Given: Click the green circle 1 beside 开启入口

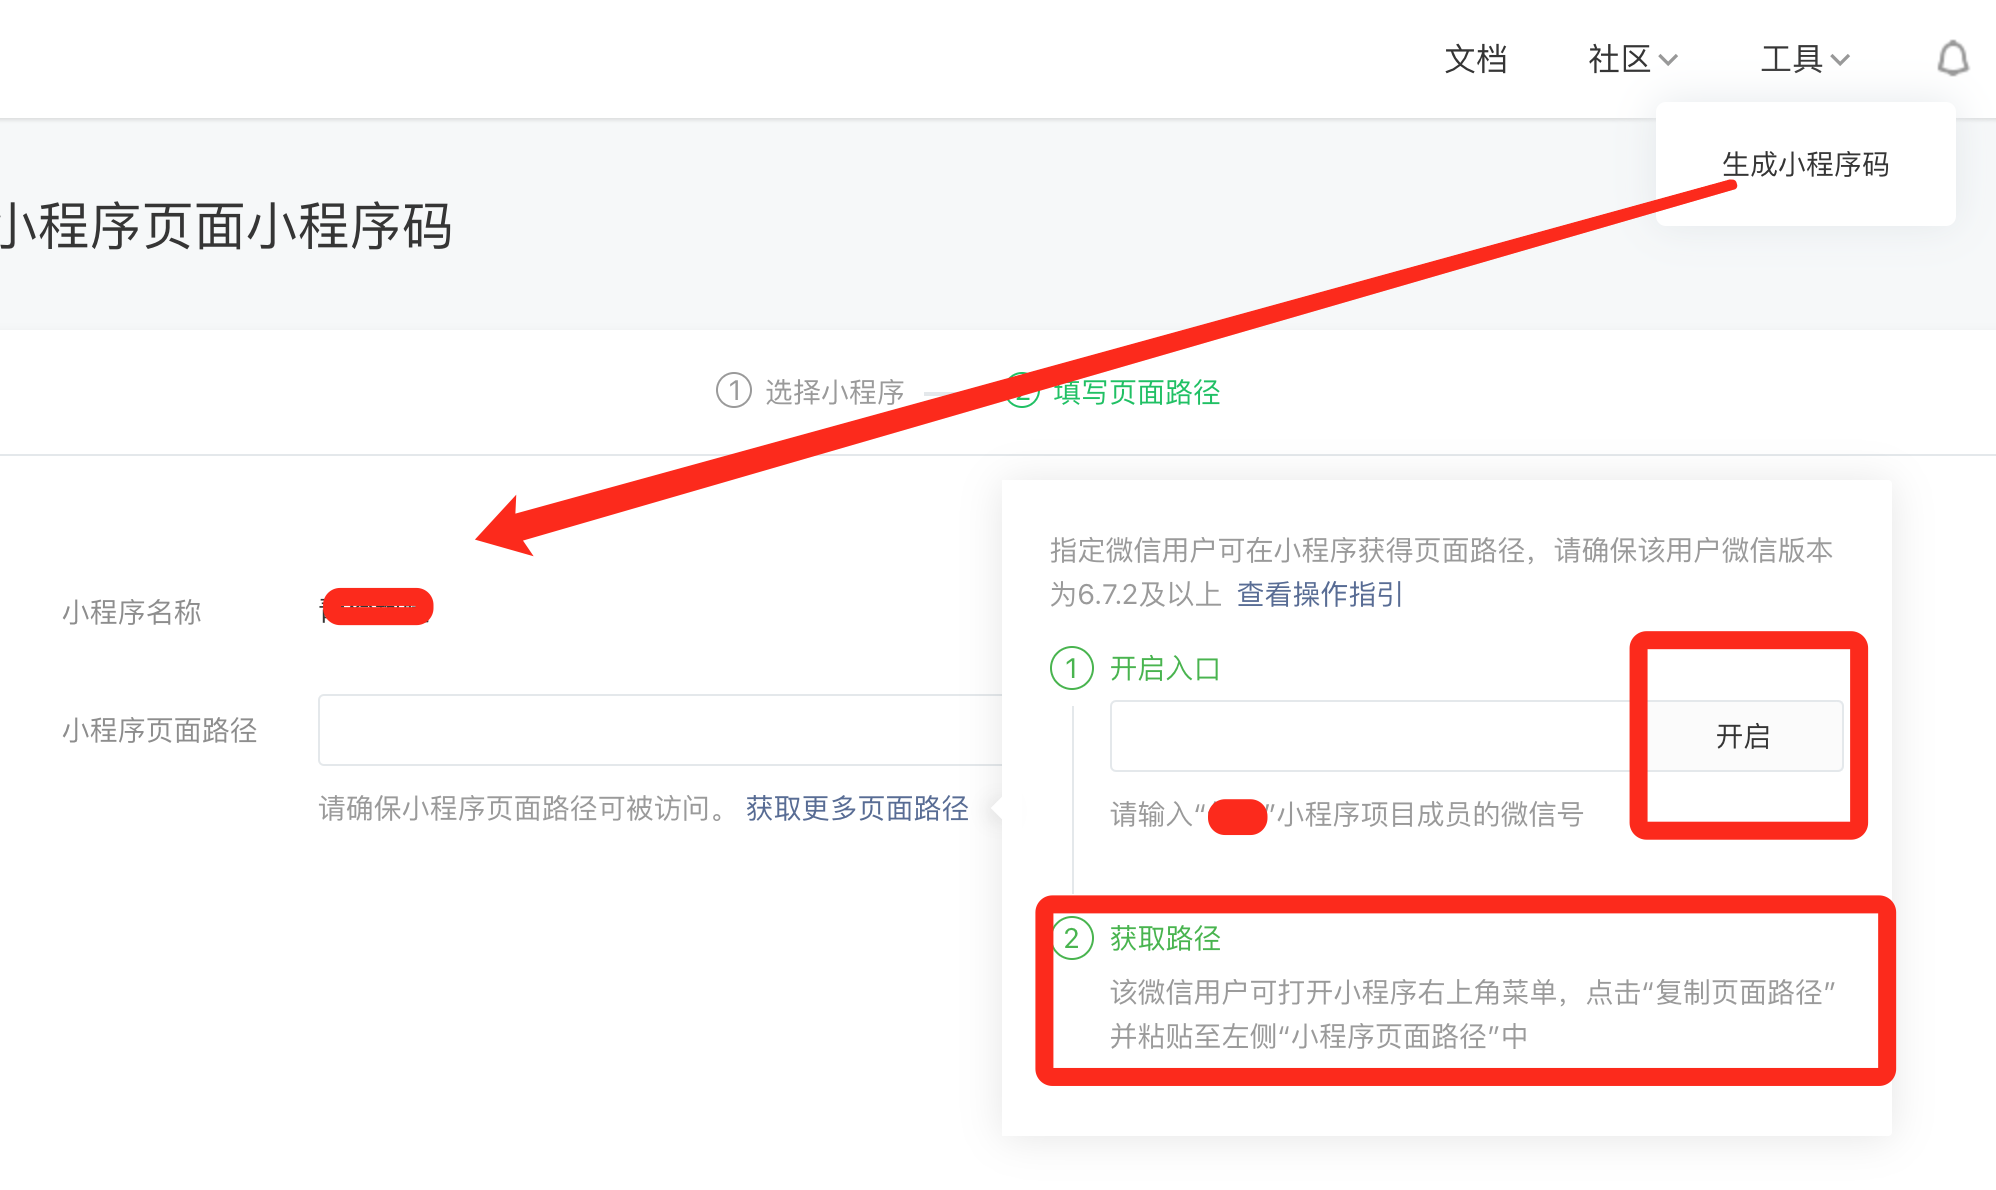Looking at the screenshot, I should (x=1071, y=668).
